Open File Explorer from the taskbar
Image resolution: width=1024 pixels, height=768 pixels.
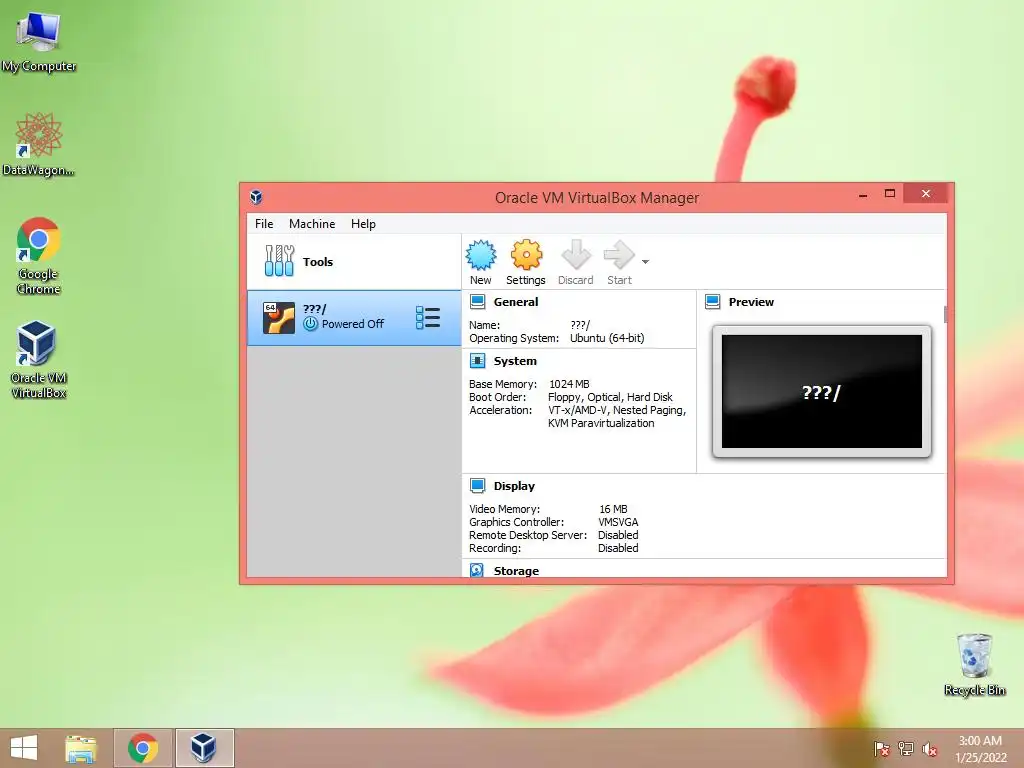point(80,748)
